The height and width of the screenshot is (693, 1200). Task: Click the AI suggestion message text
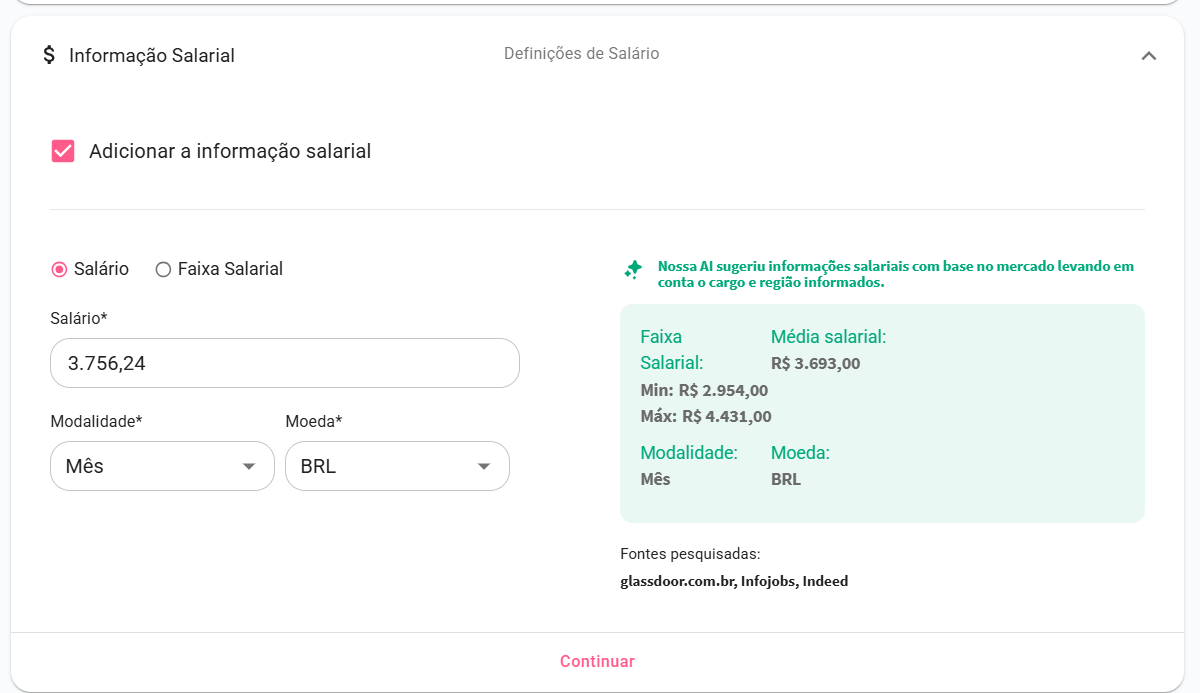(x=895, y=274)
